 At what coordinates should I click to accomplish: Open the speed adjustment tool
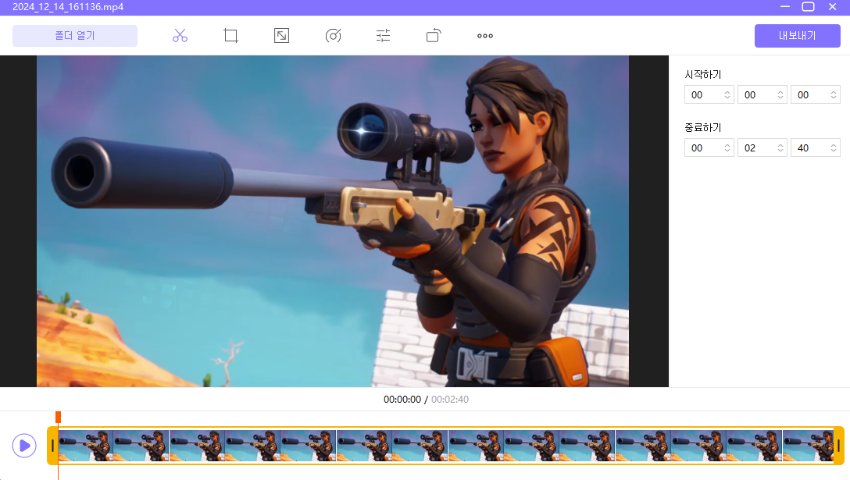(333, 36)
